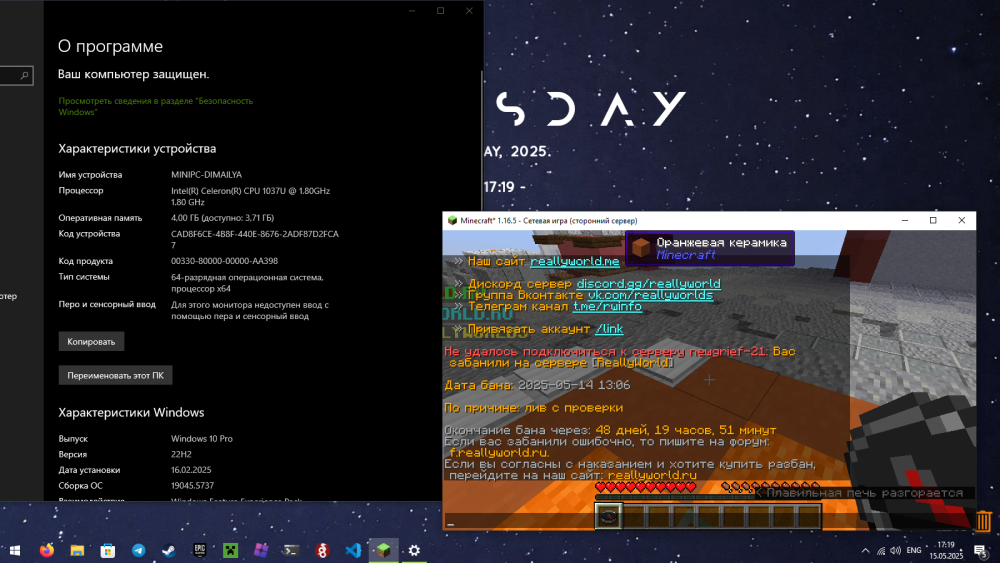
Task: Click the search magnifier in Settings
Action: click(x=24, y=75)
